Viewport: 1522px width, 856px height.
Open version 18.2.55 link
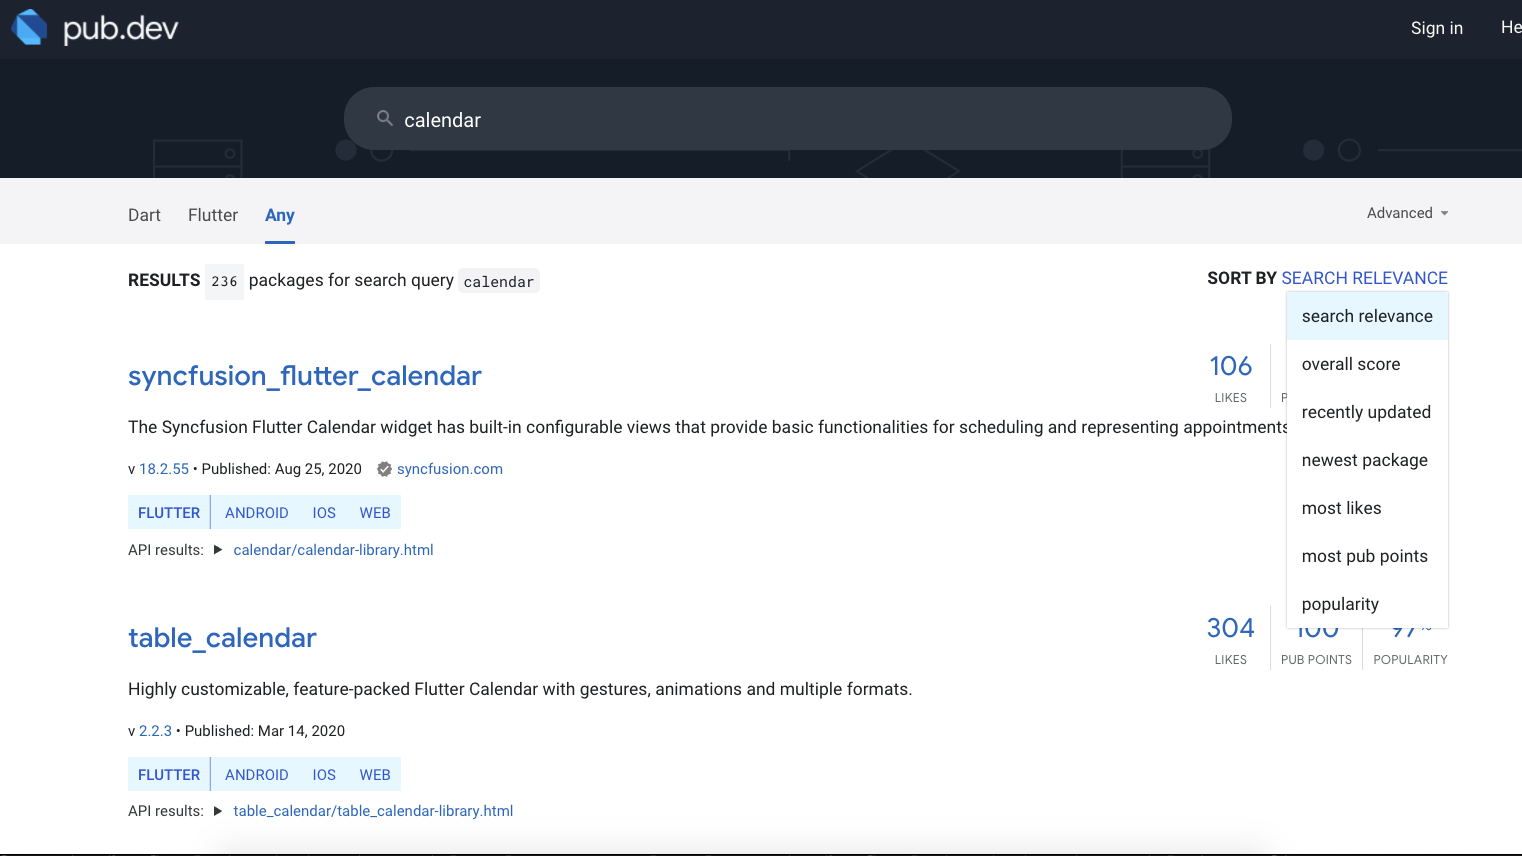click(164, 469)
